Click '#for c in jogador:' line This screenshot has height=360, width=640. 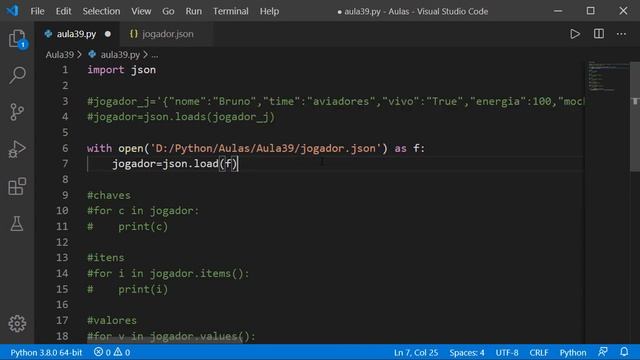(x=143, y=211)
